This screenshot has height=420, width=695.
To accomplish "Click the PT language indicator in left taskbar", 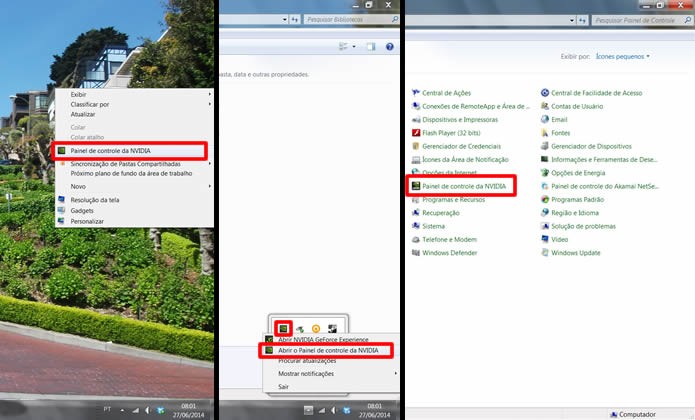I will point(107,409).
